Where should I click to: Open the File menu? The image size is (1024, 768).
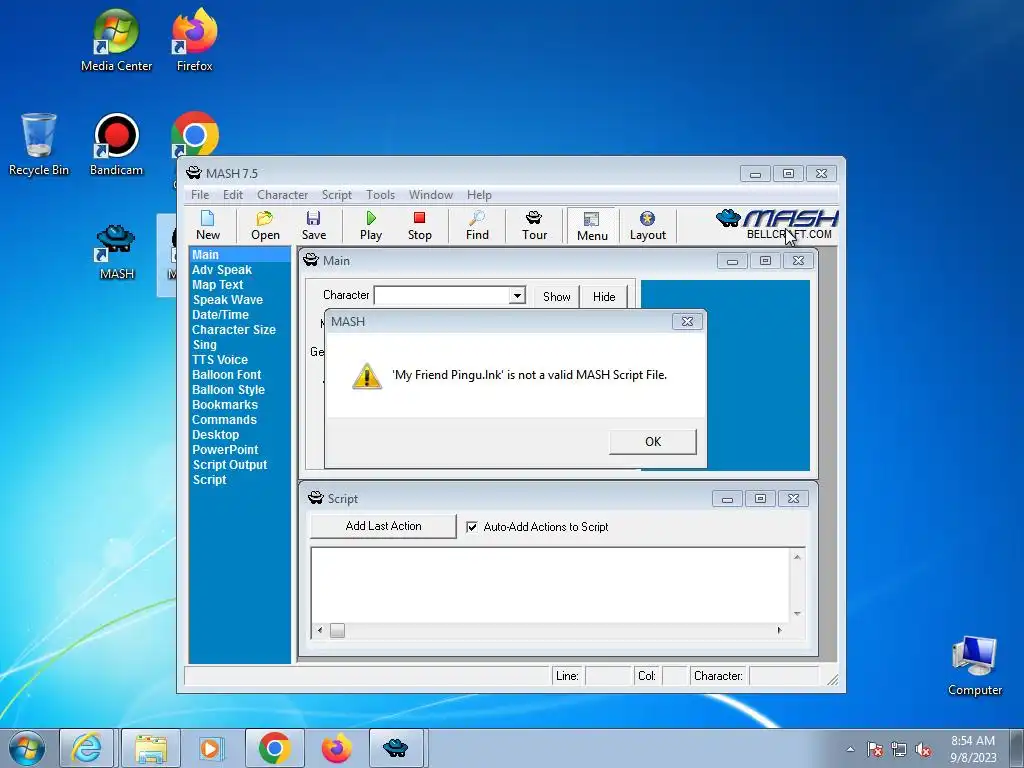point(200,195)
